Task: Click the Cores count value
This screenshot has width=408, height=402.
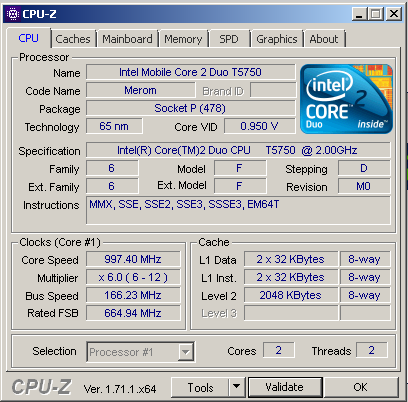Action: [279, 350]
